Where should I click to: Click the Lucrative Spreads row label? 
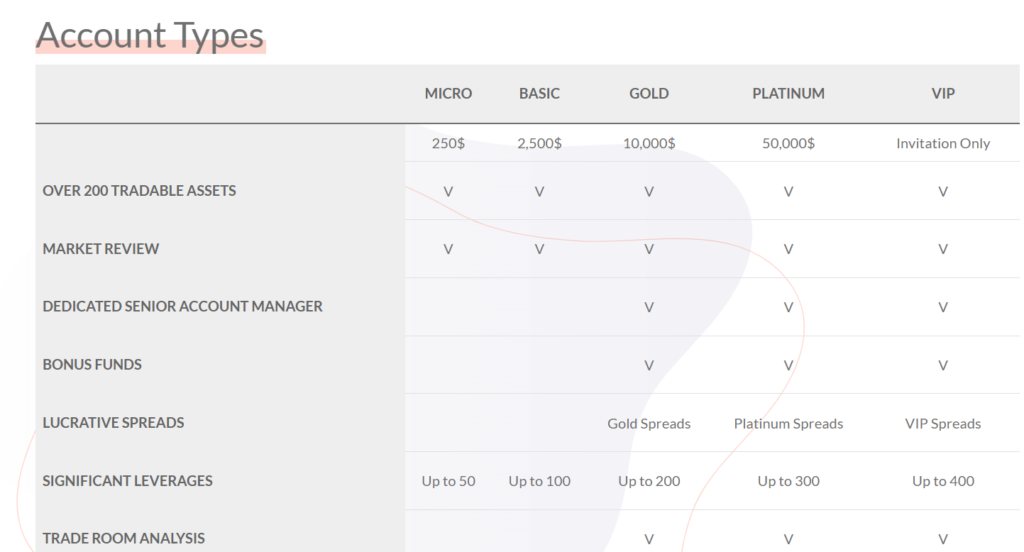pos(113,423)
